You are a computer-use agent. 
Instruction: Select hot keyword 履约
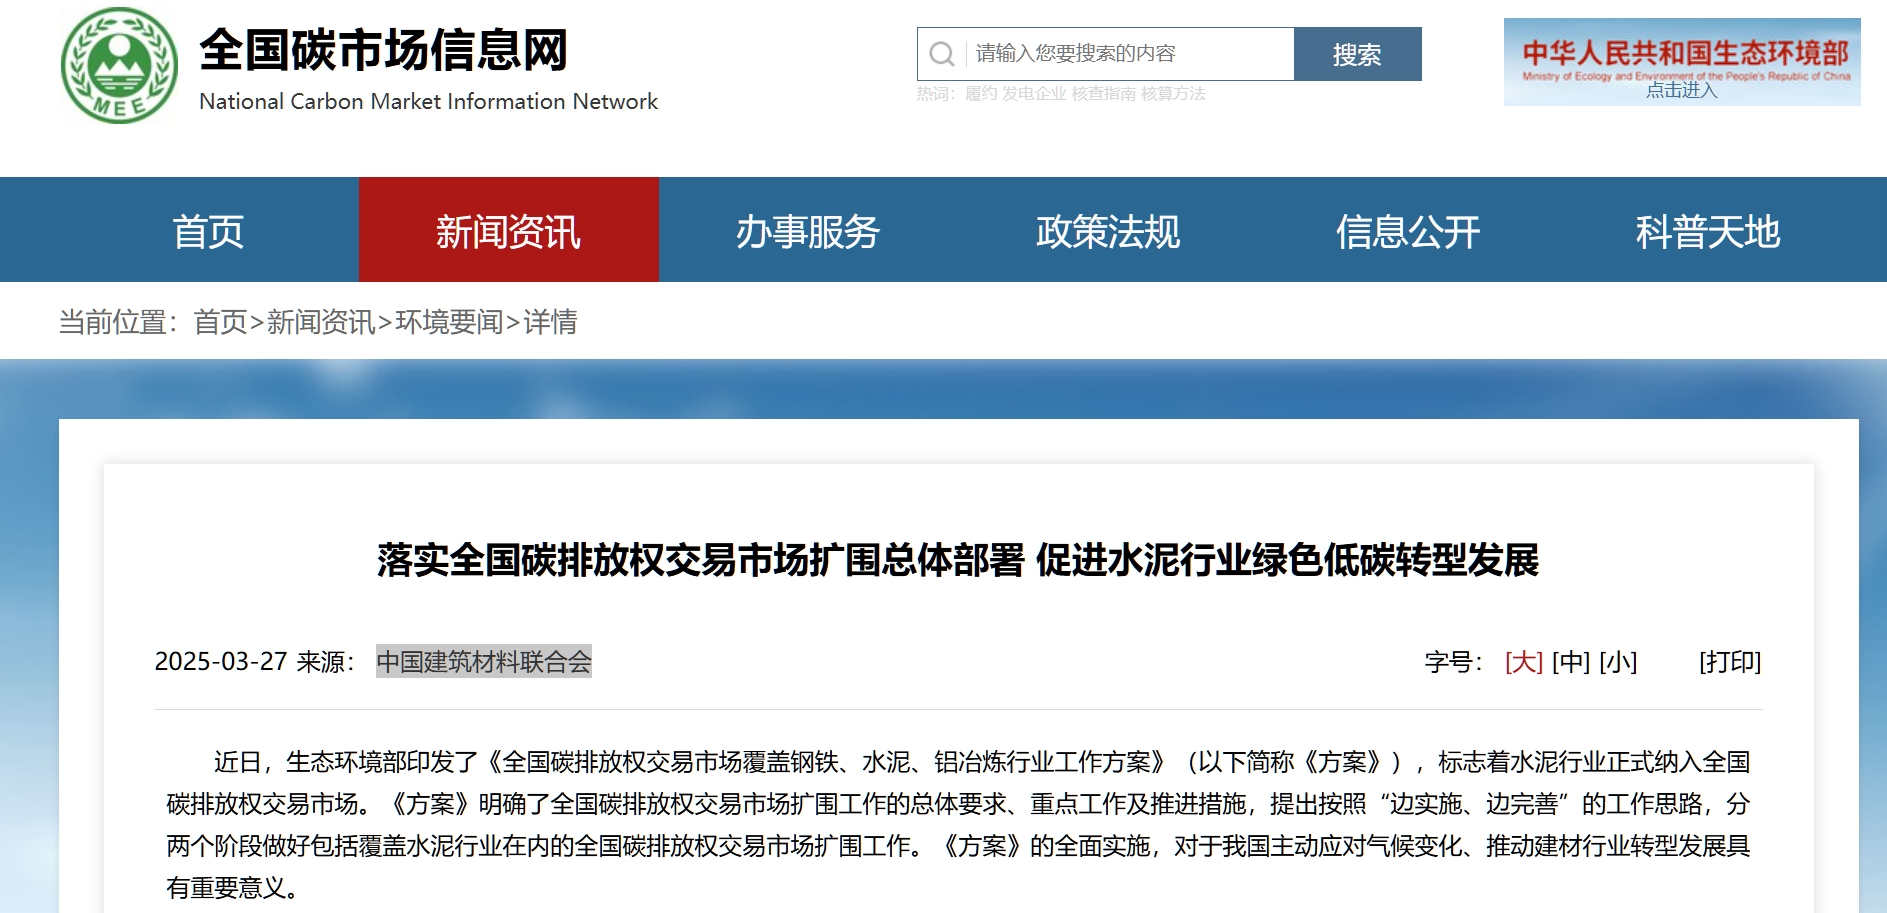pos(980,94)
